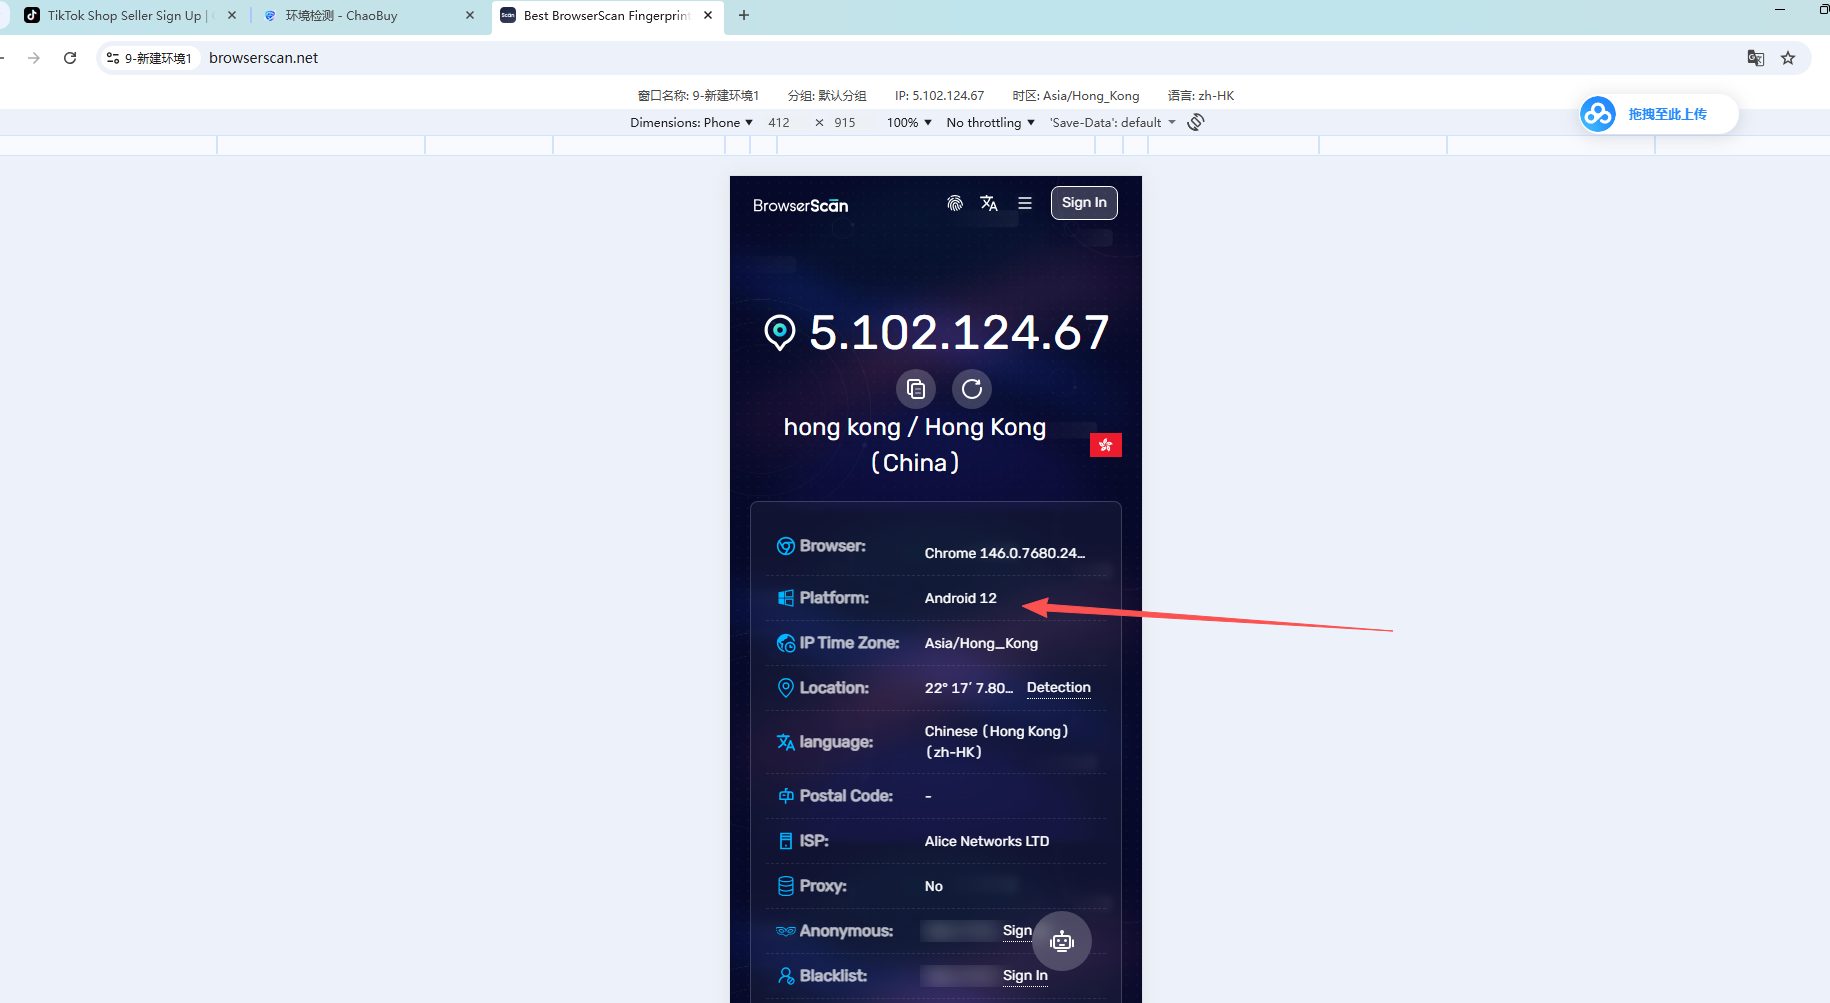
Task: Click the rotate device orientation icon
Action: 1196,122
